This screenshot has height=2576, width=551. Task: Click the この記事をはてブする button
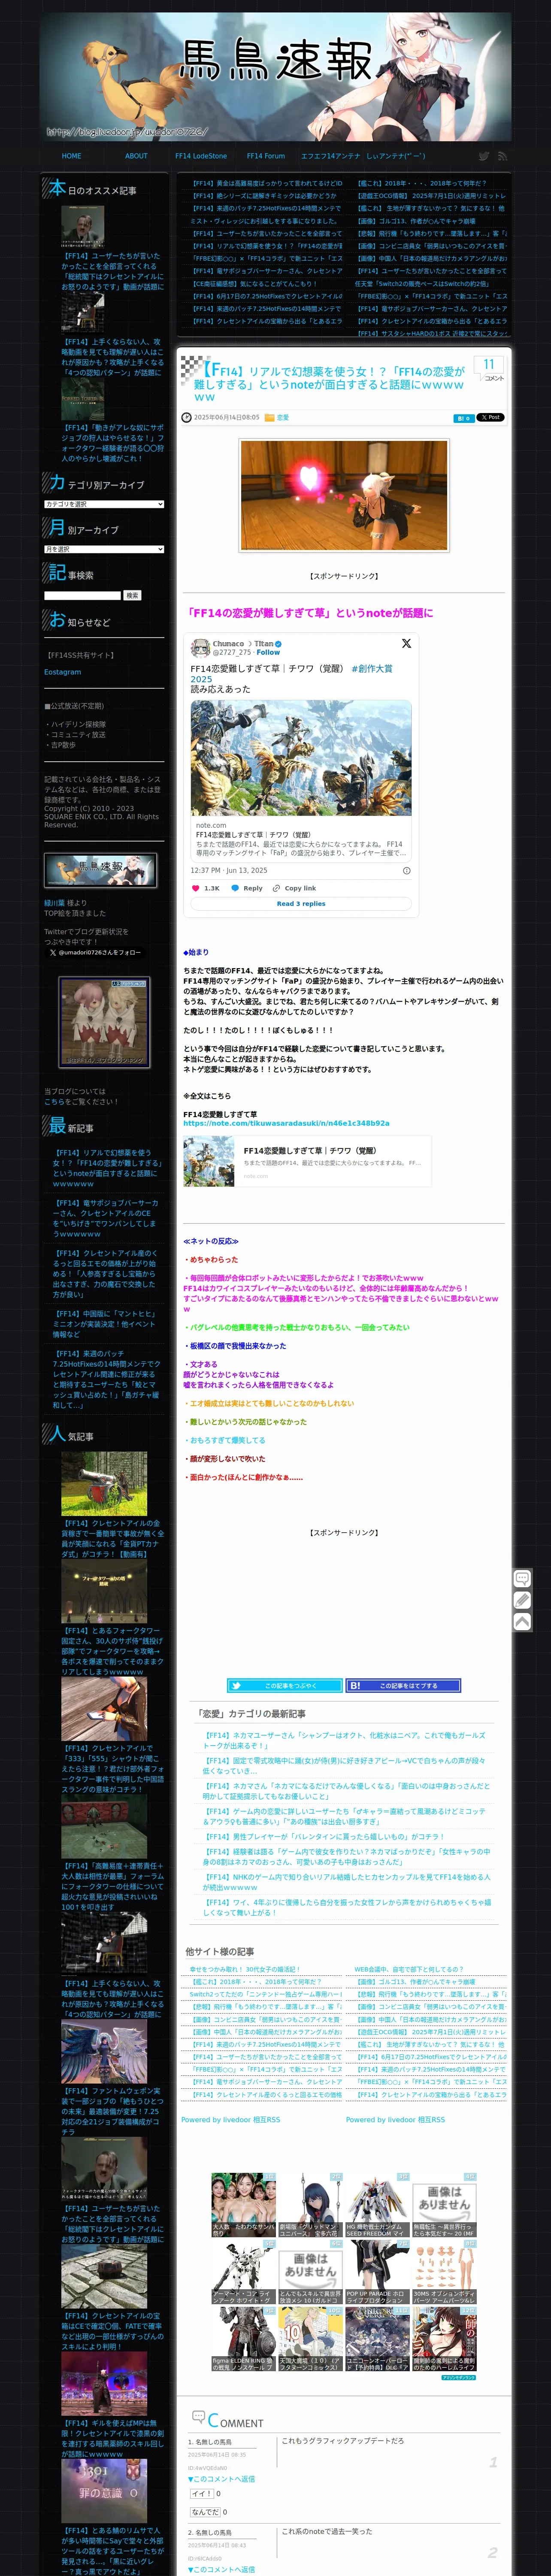click(x=404, y=1685)
